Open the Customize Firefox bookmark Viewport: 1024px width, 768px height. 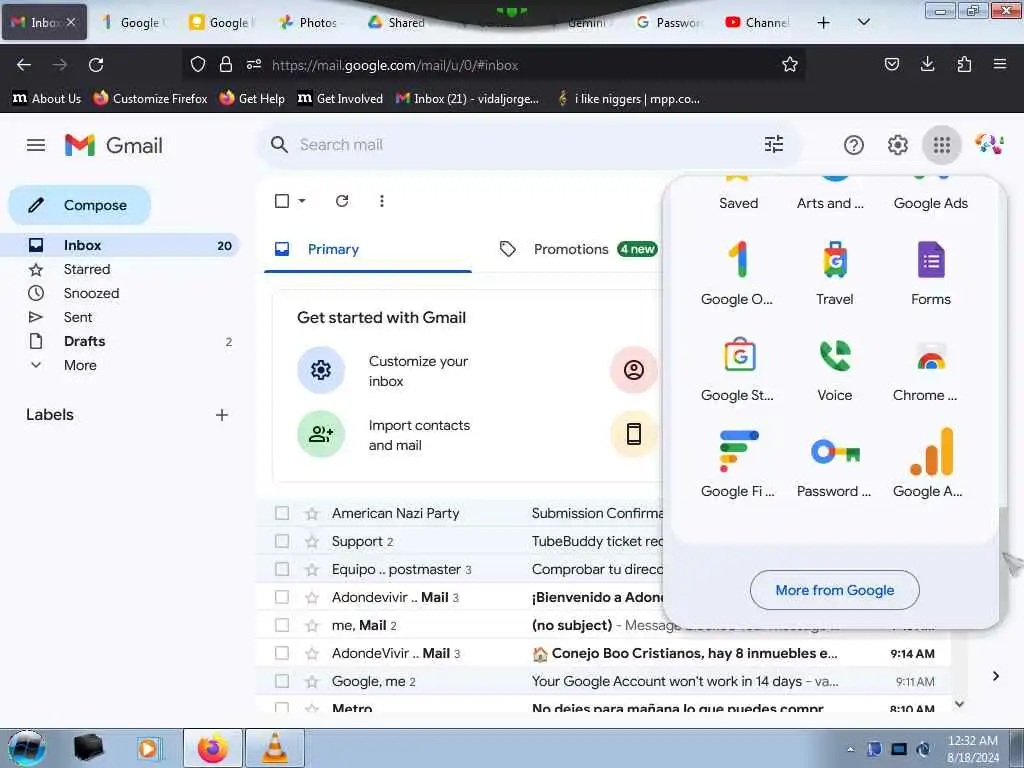(150, 99)
